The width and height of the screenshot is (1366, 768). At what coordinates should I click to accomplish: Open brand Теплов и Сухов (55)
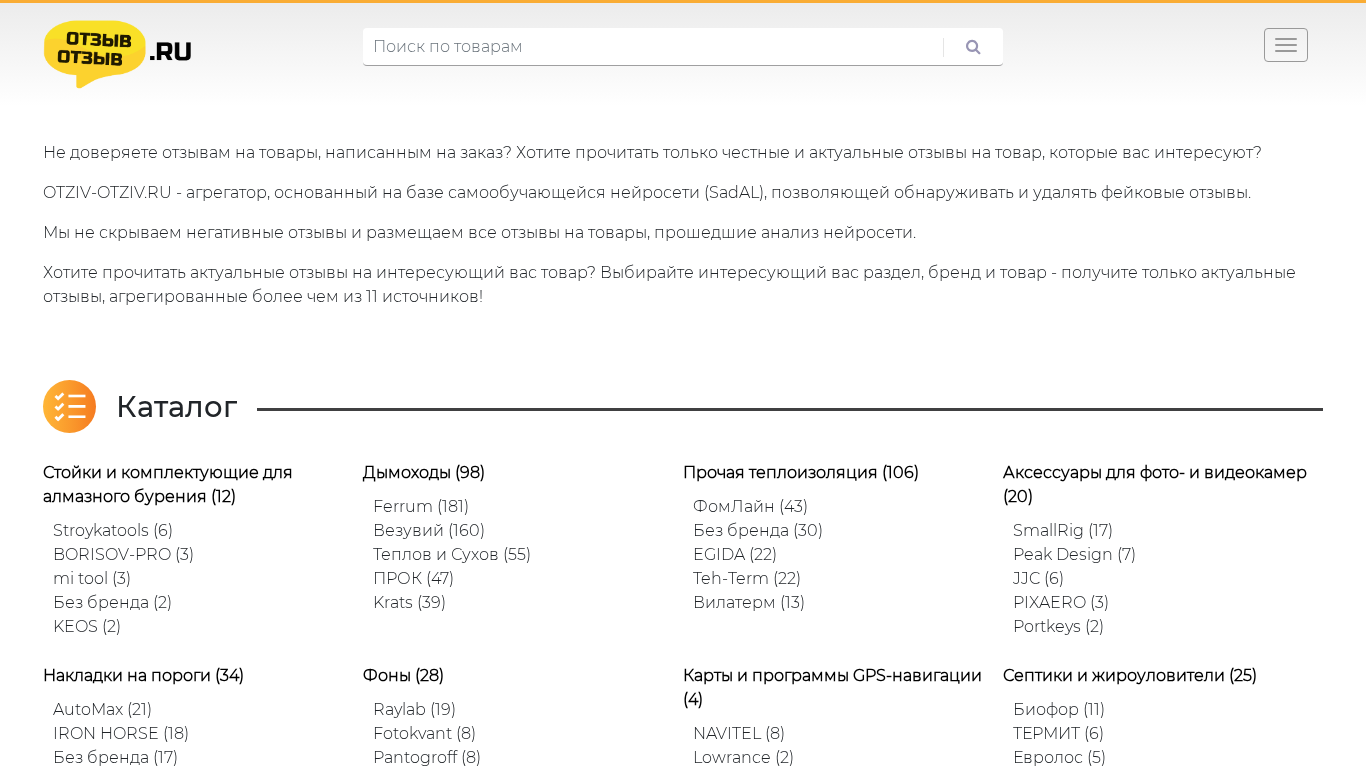click(x=452, y=554)
